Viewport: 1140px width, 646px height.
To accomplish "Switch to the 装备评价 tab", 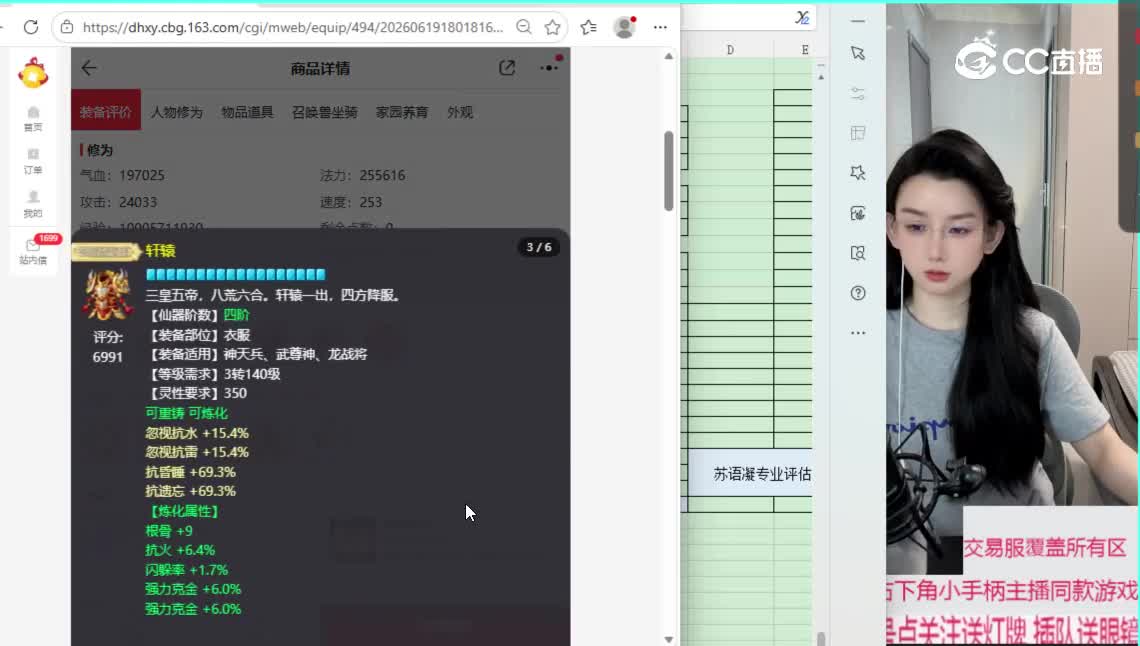I will 105,112.
